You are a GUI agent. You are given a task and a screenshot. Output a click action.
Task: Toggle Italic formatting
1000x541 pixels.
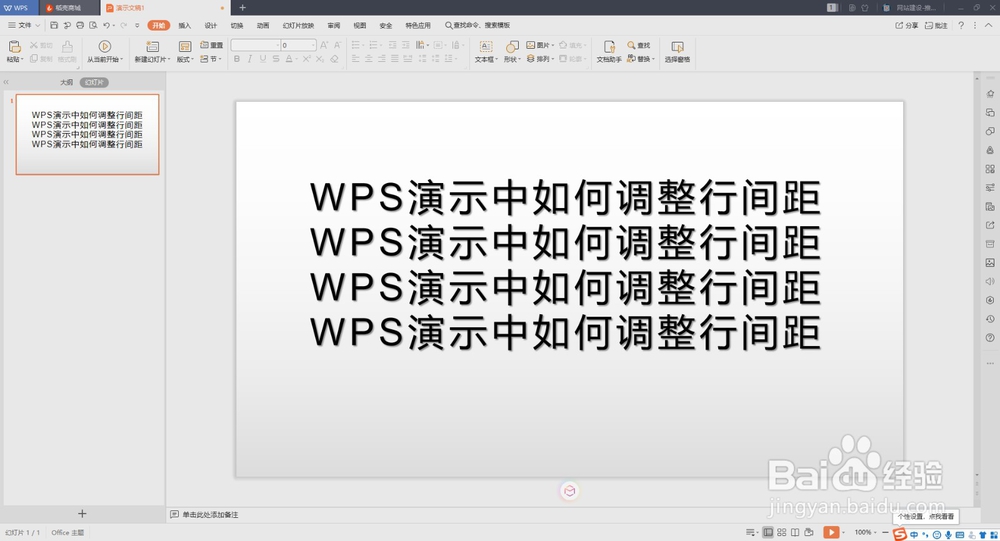(249, 59)
